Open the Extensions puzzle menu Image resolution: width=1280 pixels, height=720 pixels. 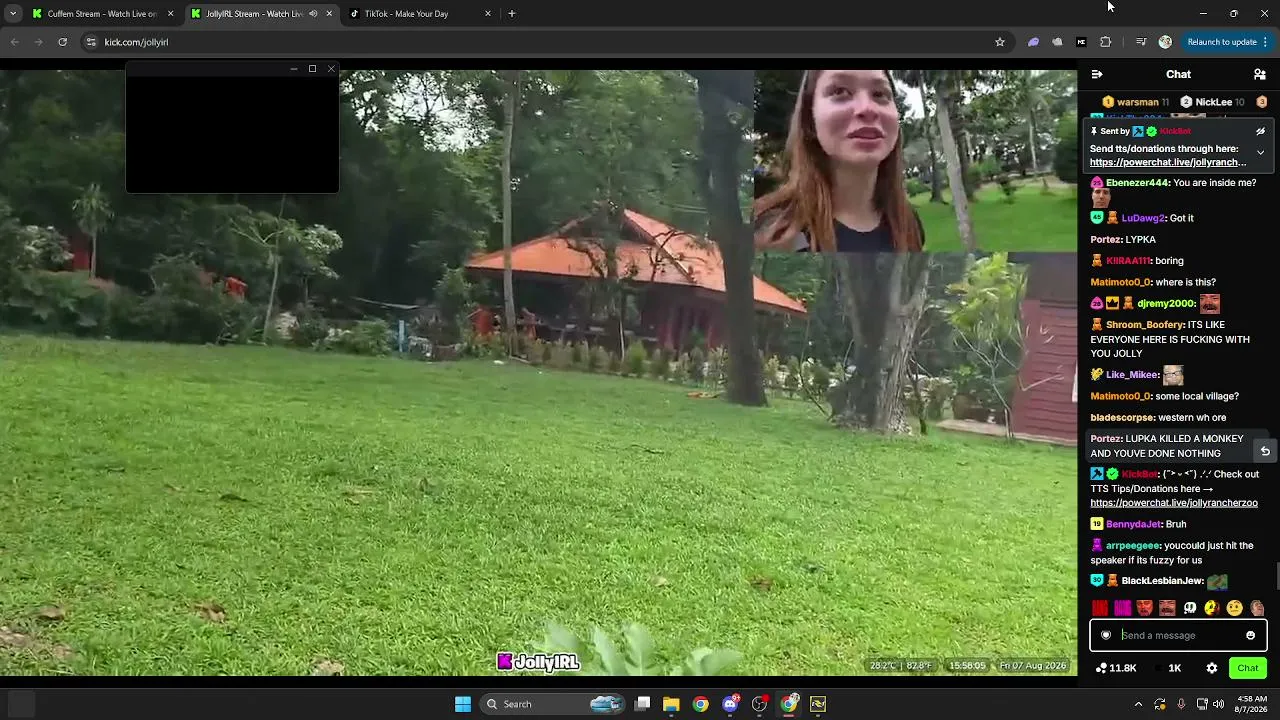click(x=1105, y=42)
